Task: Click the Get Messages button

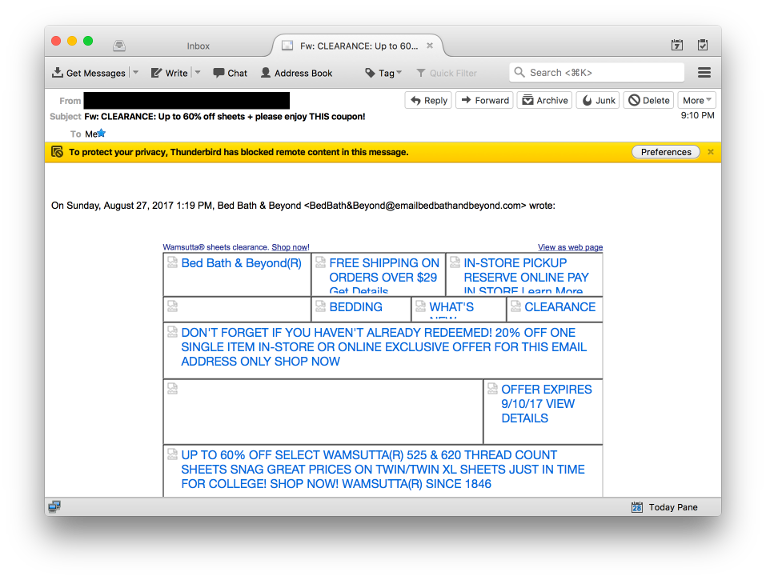Action: pyautogui.click(x=89, y=73)
